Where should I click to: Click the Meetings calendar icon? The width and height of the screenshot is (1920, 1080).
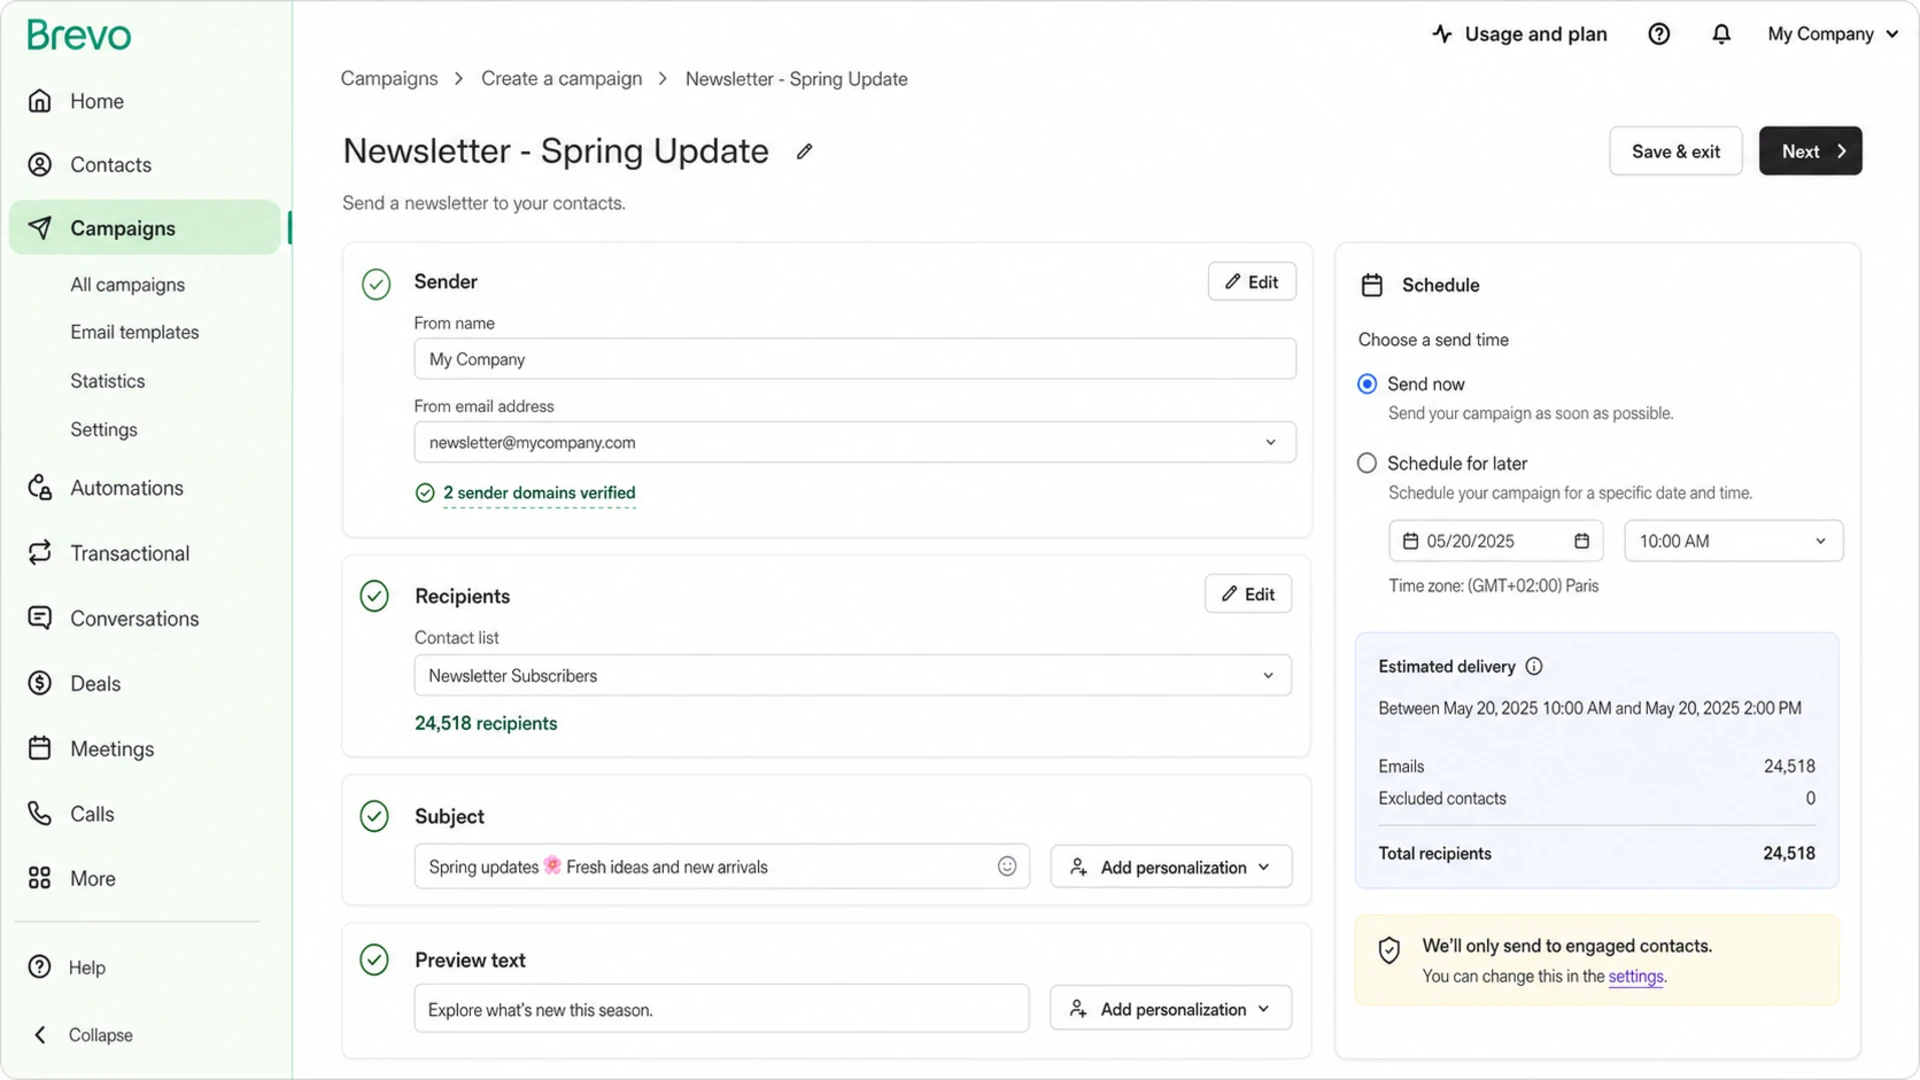pyautogui.click(x=40, y=748)
